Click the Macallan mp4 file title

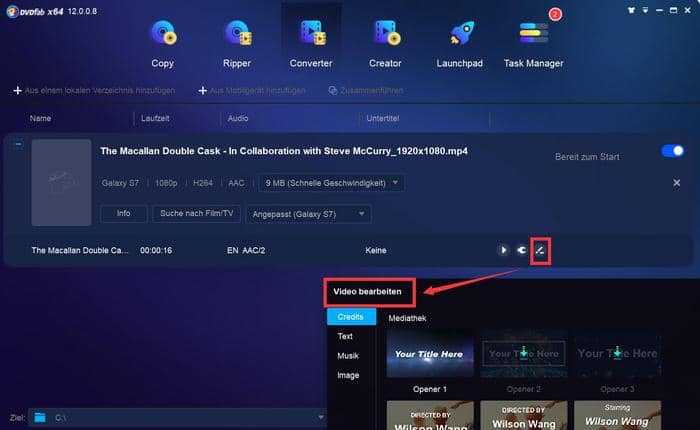click(x=284, y=151)
